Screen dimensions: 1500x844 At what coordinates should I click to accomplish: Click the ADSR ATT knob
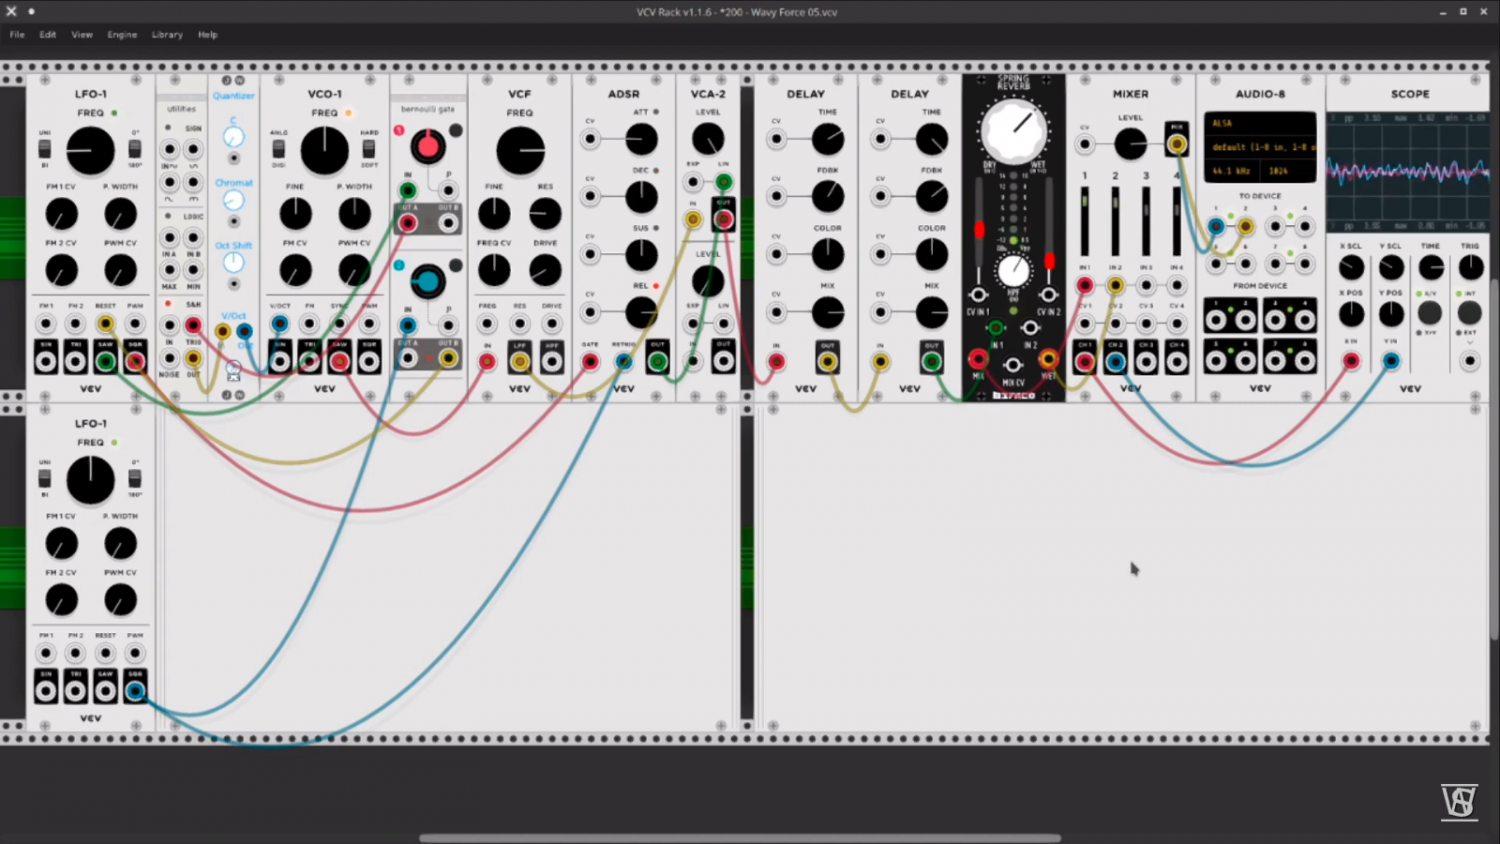pyautogui.click(x=641, y=140)
